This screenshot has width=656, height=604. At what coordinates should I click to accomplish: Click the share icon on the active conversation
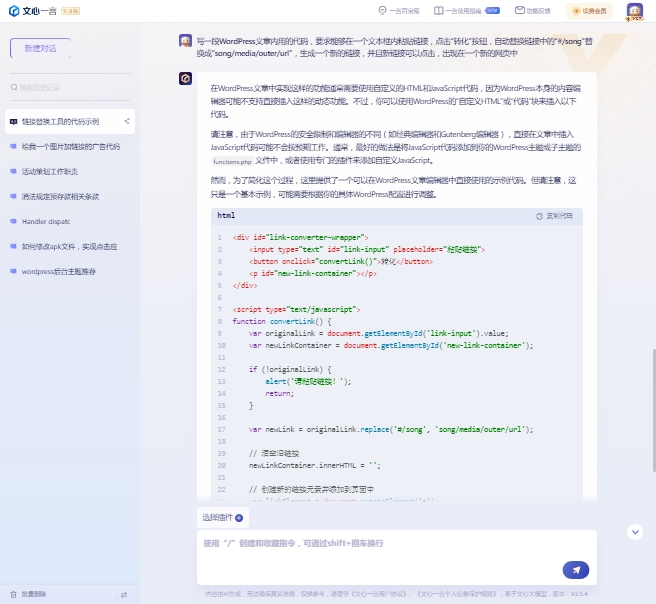coord(127,121)
